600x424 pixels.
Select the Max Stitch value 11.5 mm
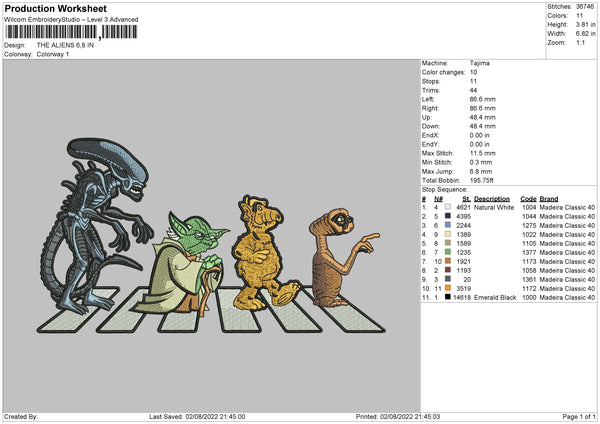(483, 153)
